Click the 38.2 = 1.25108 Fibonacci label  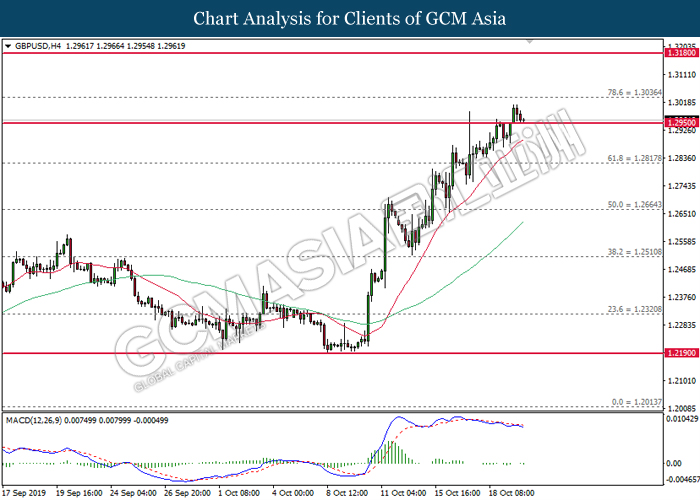[x=634, y=252]
